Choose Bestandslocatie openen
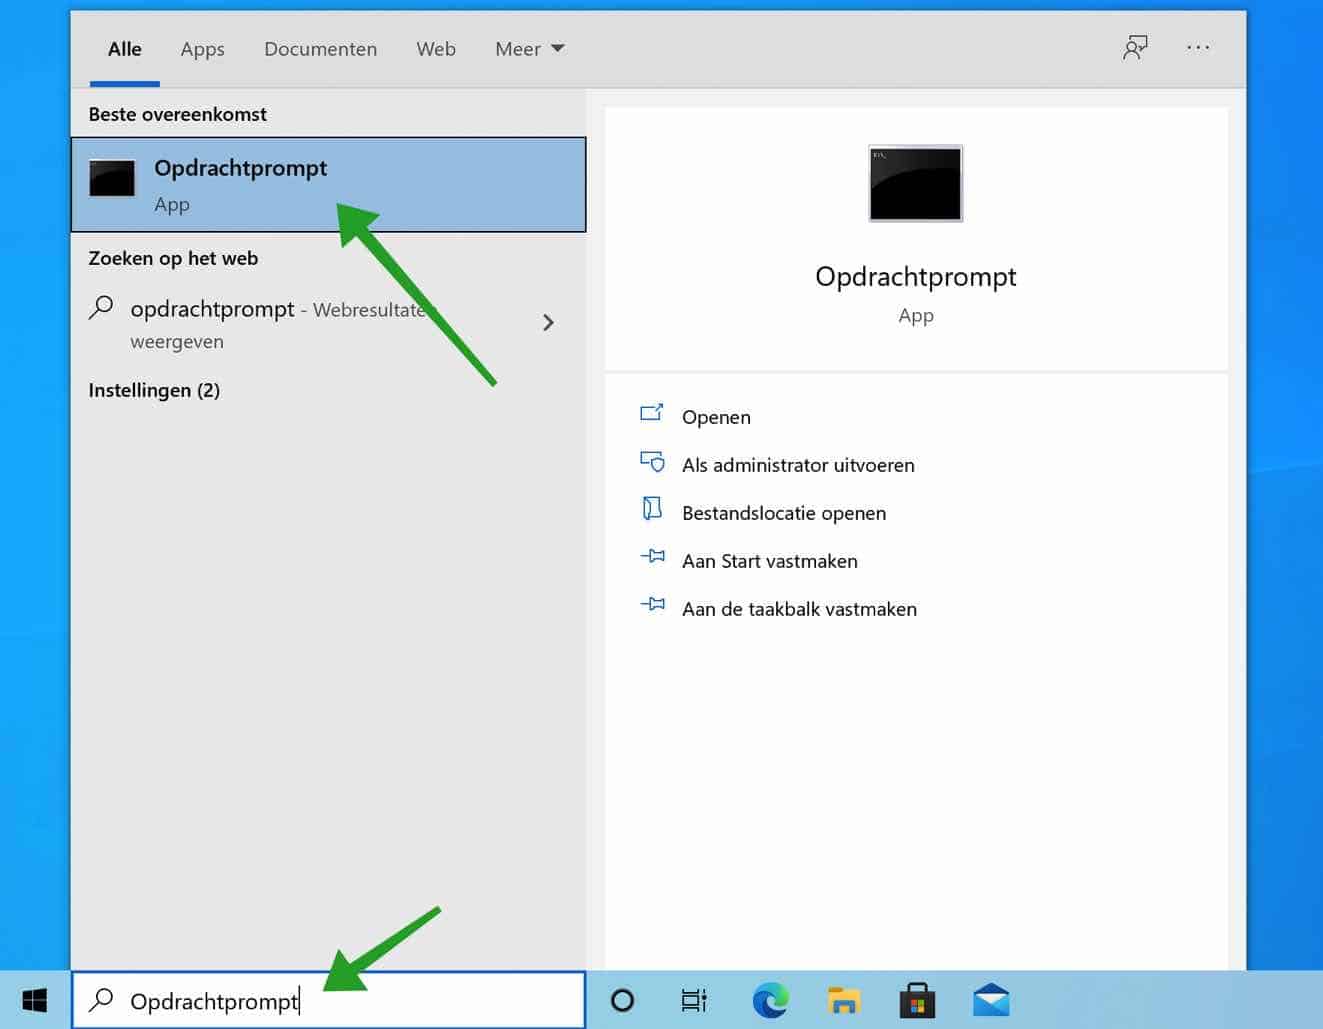The width and height of the screenshot is (1323, 1029). [x=784, y=513]
